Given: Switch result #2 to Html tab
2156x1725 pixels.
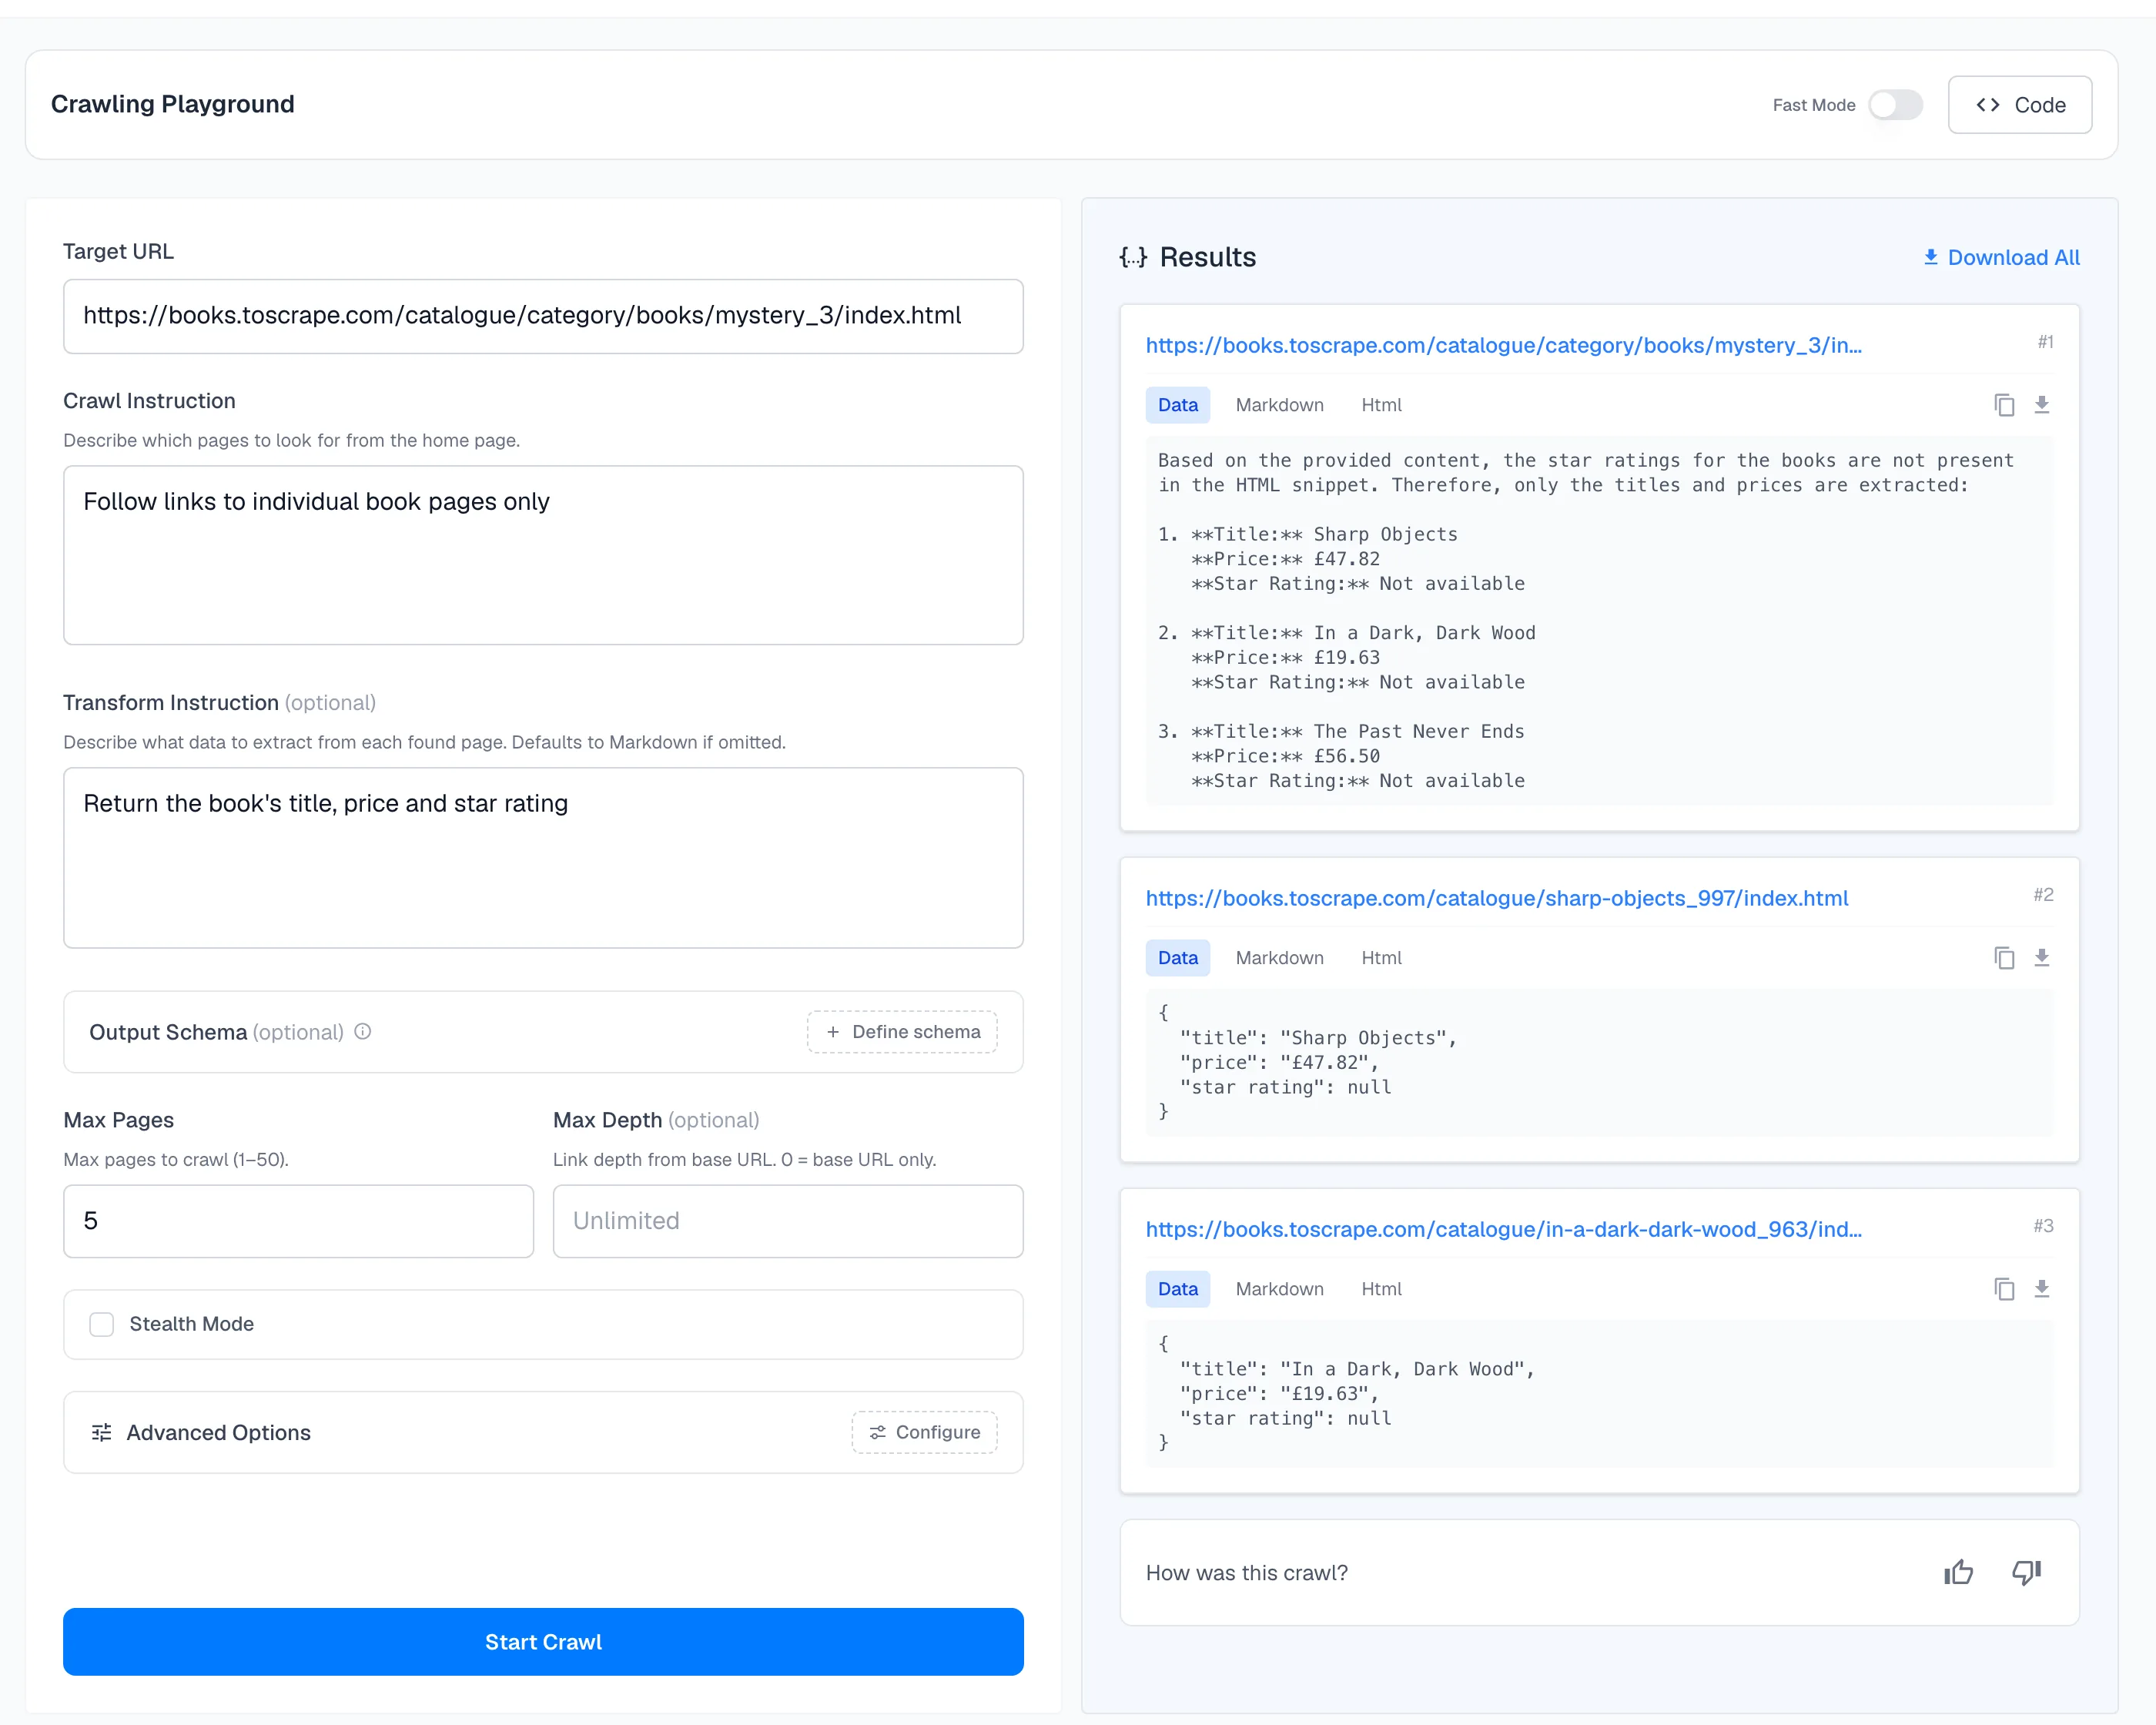Looking at the screenshot, I should coord(1381,958).
